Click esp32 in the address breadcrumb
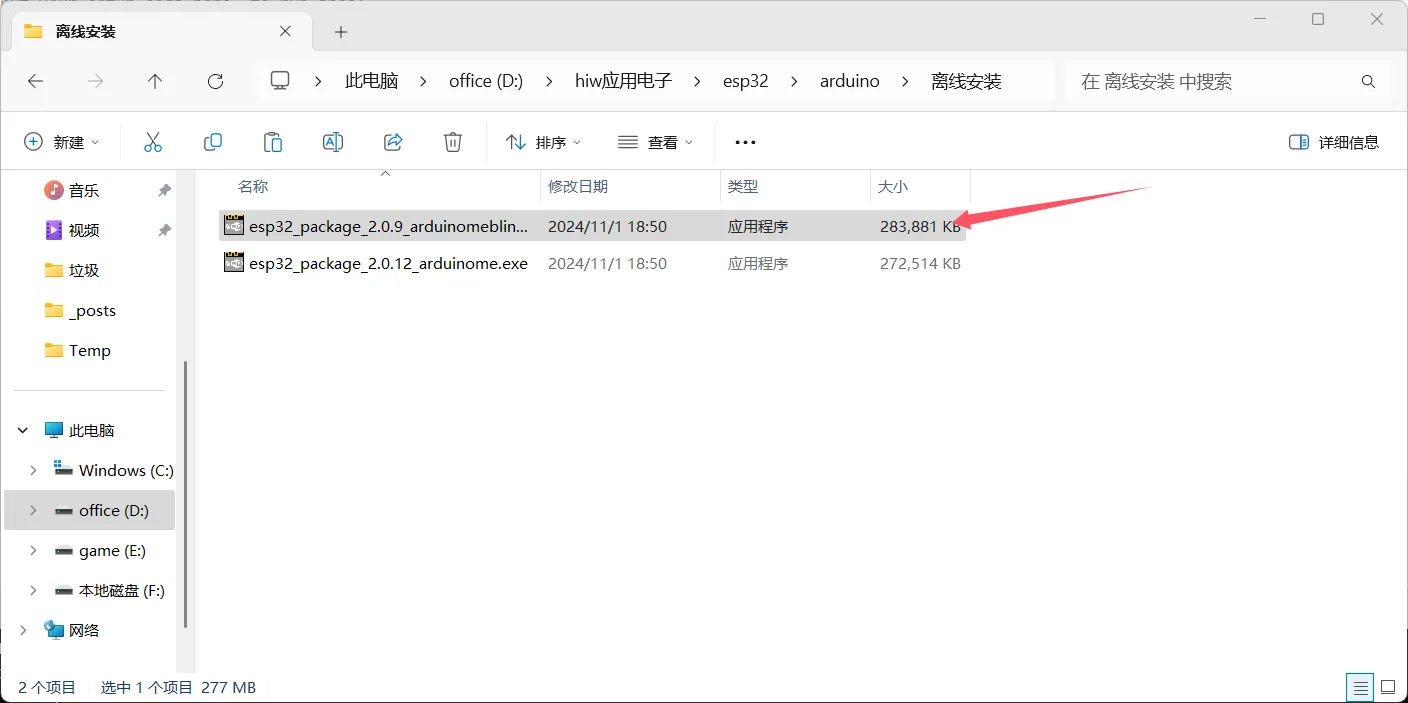This screenshot has width=1408, height=703. point(745,81)
